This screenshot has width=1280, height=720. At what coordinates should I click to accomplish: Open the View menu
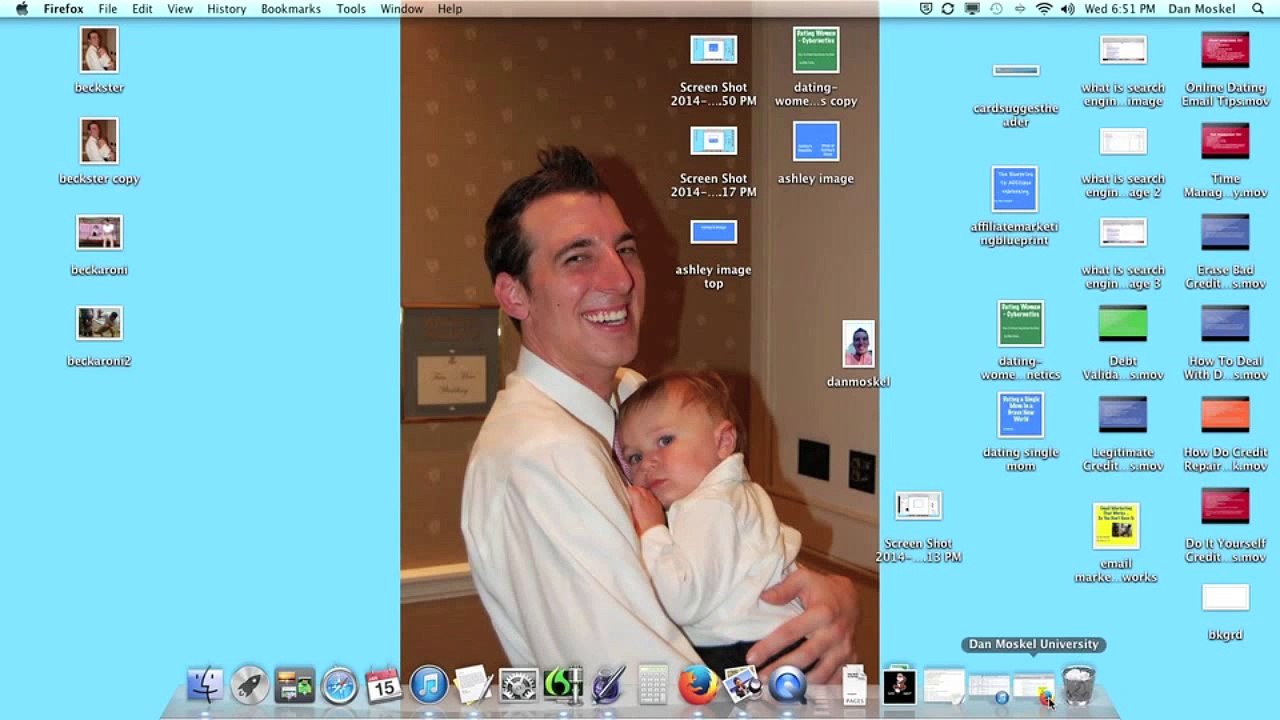180,9
